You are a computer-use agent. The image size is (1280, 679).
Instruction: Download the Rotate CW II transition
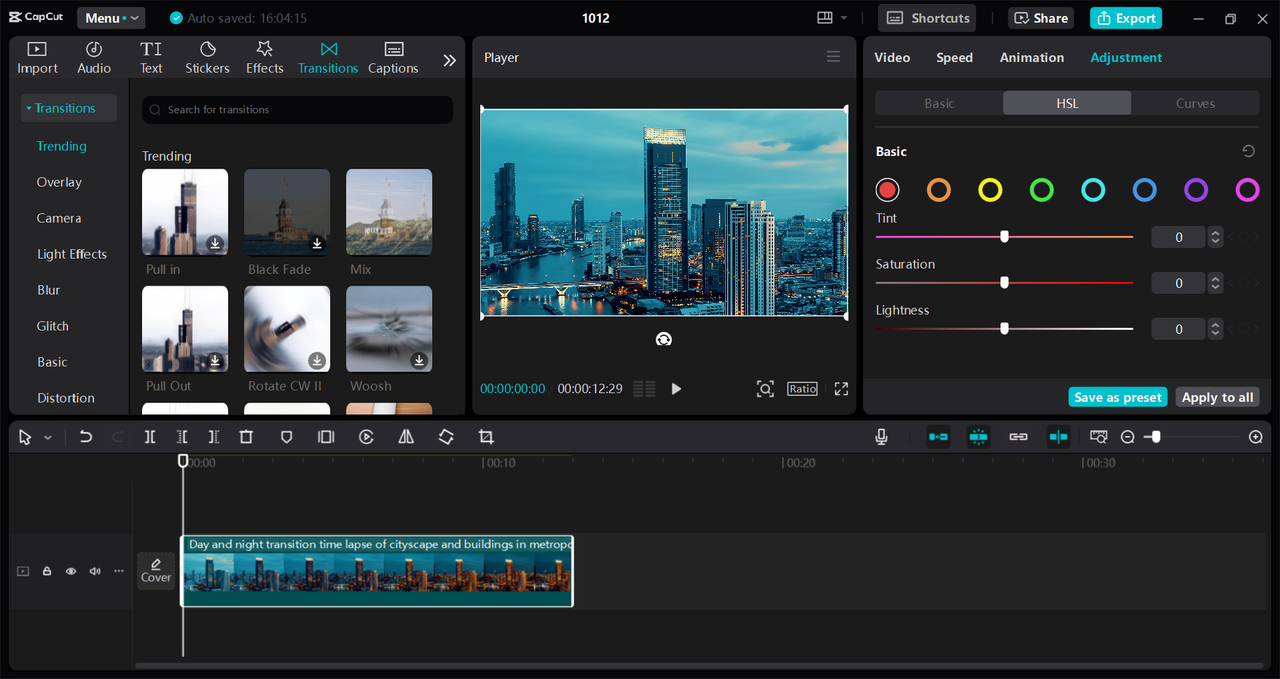pos(317,360)
